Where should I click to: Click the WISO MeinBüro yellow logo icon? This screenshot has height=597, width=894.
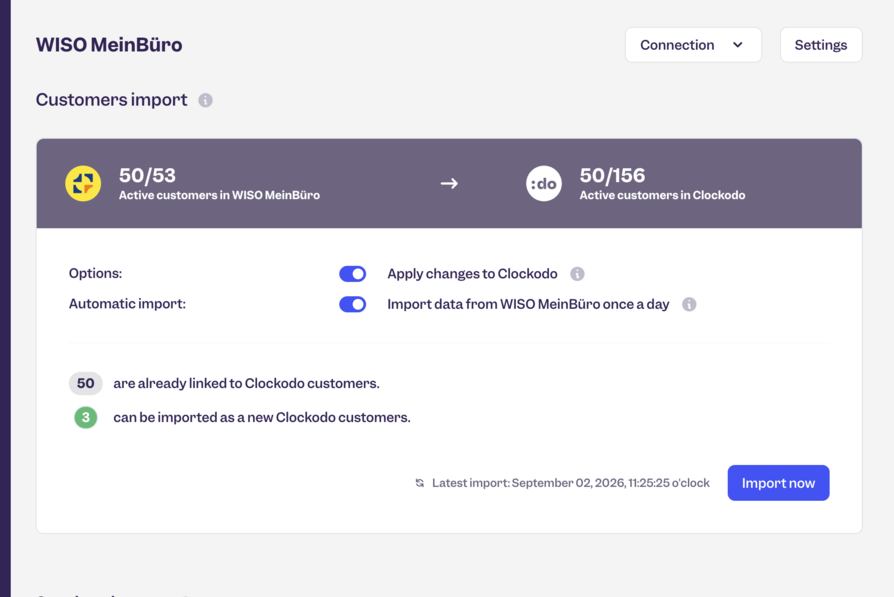(83, 184)
